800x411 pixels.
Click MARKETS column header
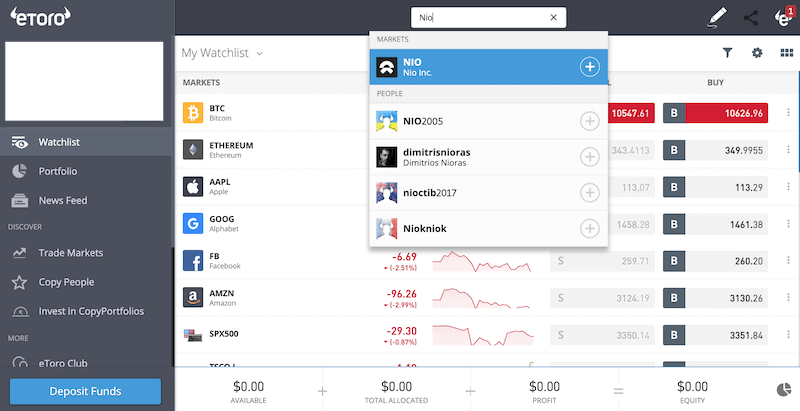(202, 83)
